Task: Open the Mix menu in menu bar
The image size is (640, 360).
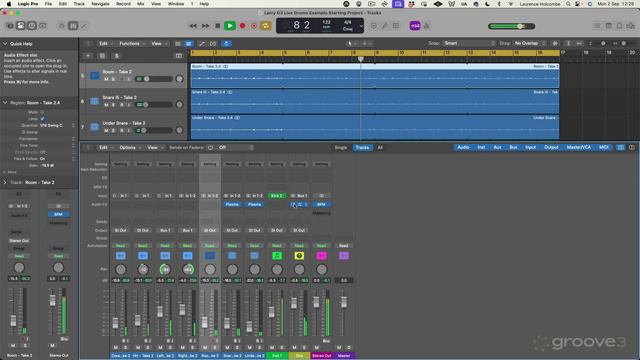Action: point(140,4)
